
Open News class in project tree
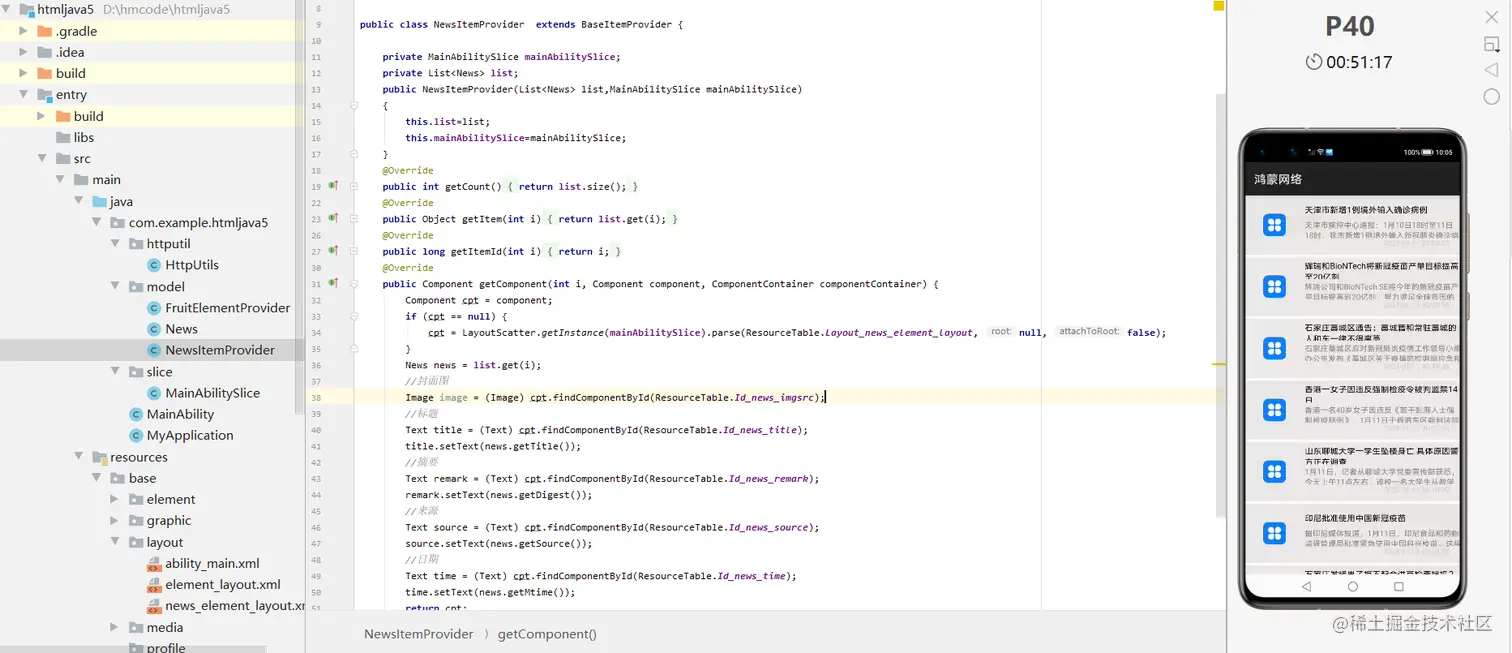tap(181, 329)
